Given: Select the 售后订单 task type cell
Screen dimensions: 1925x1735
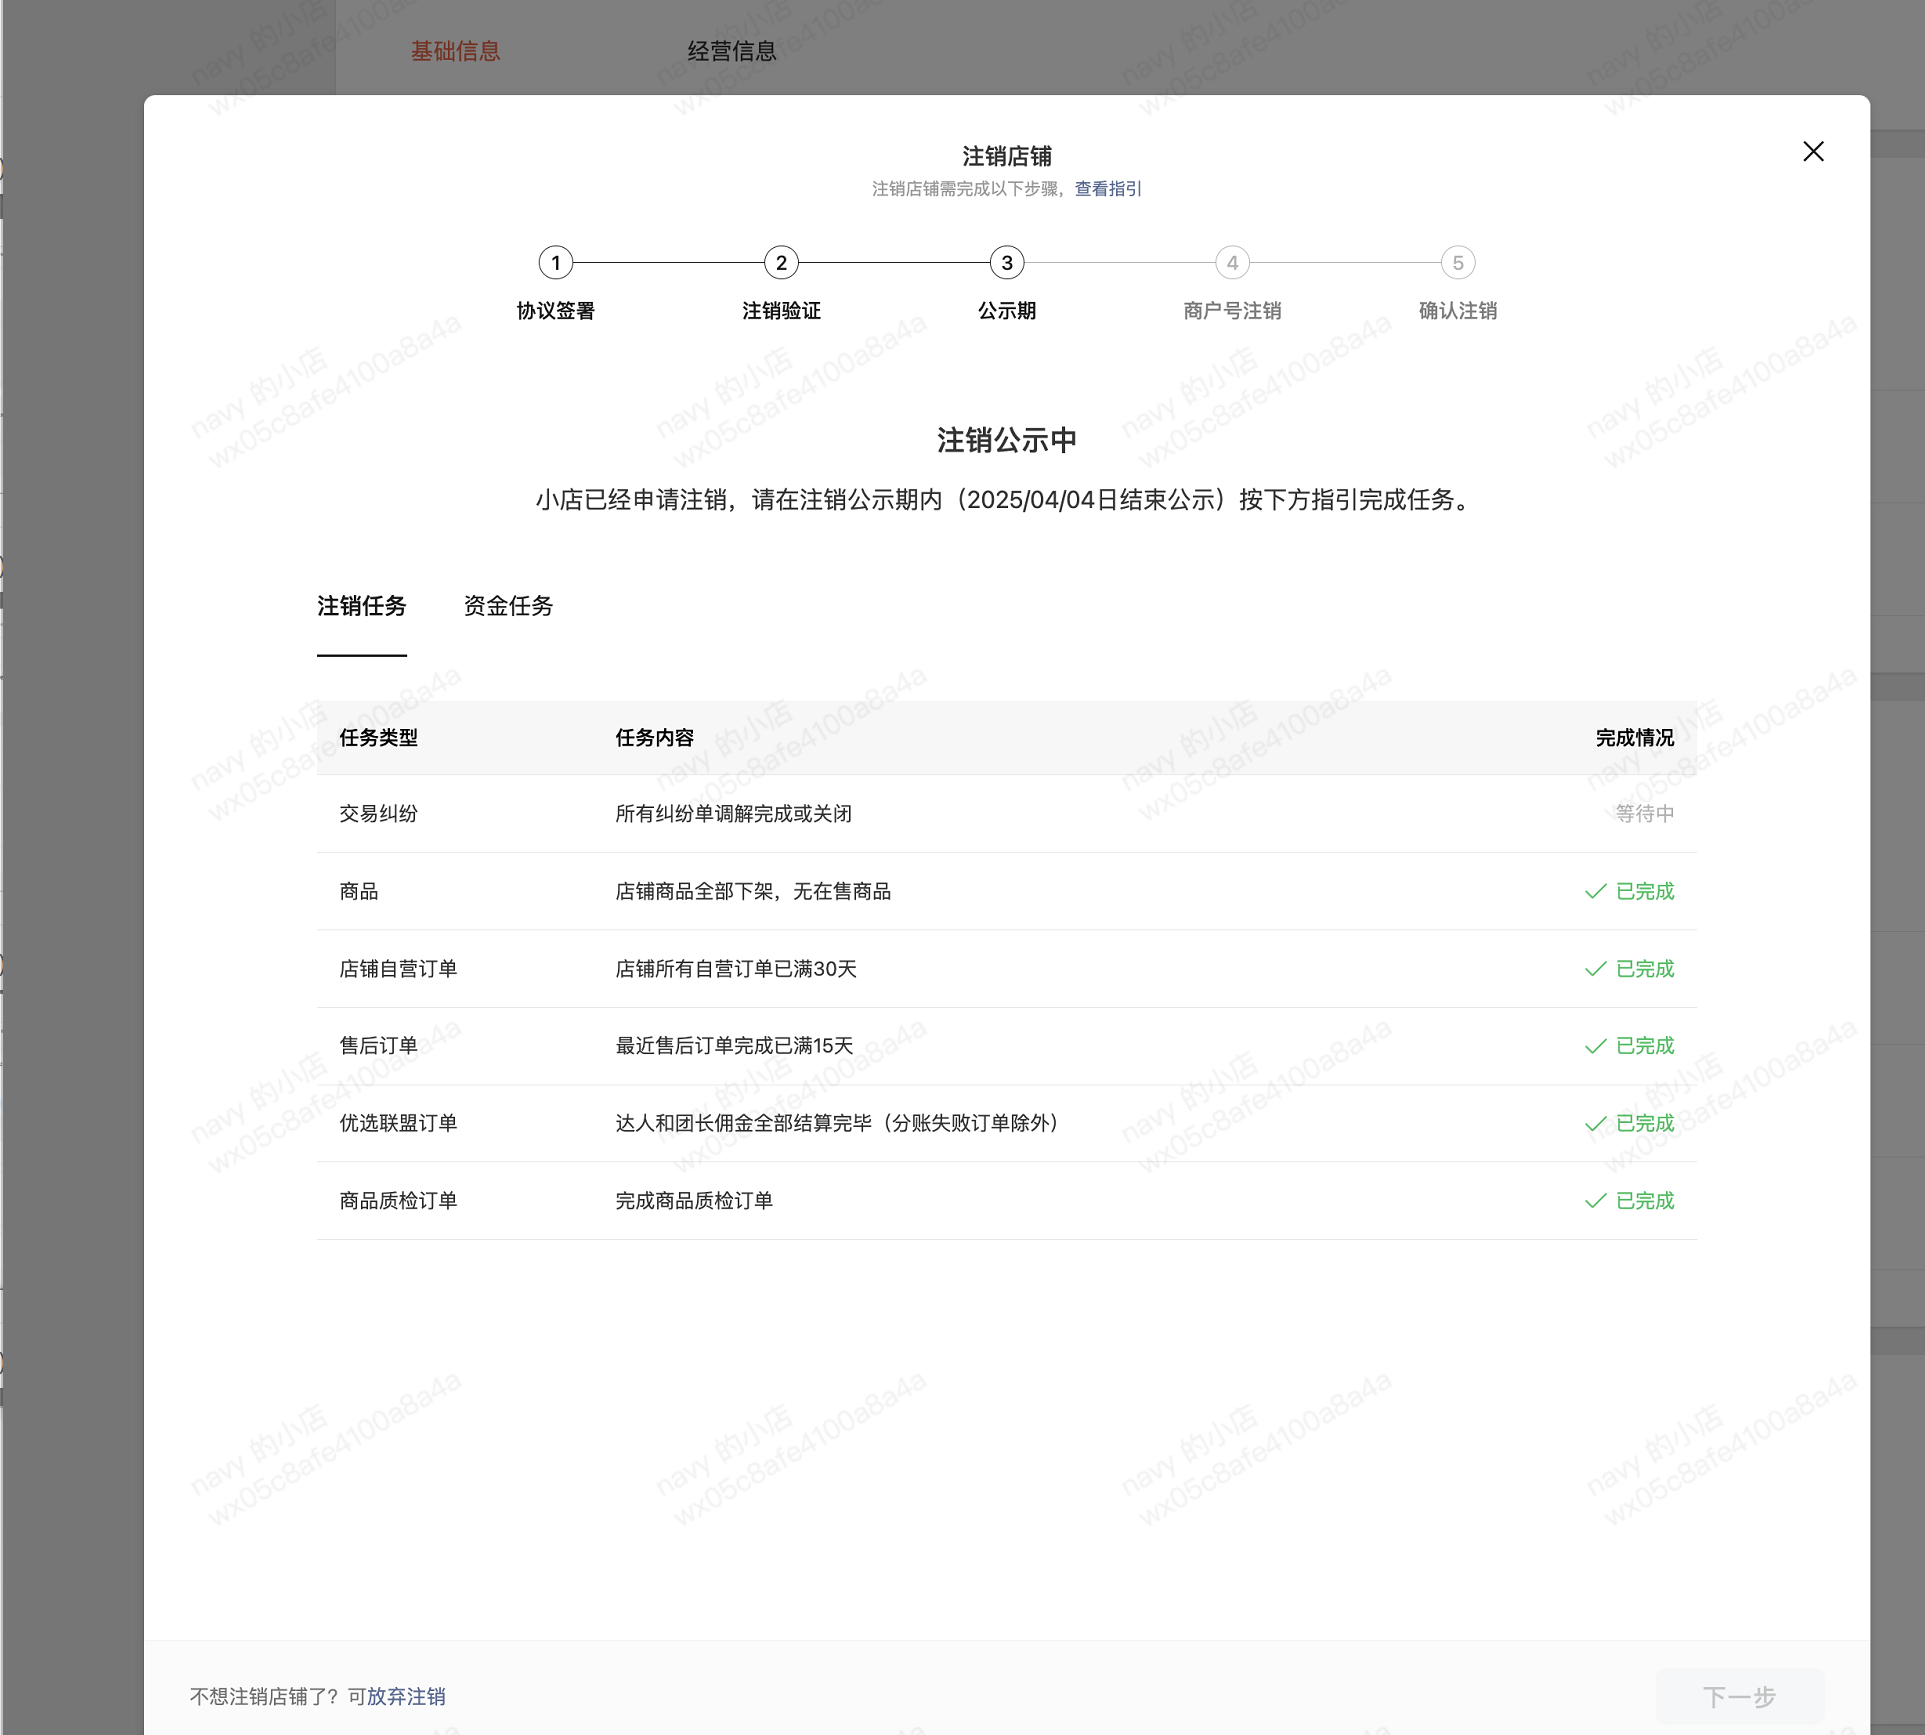Looking at the screenshot, I should (x=379, y=1046).
